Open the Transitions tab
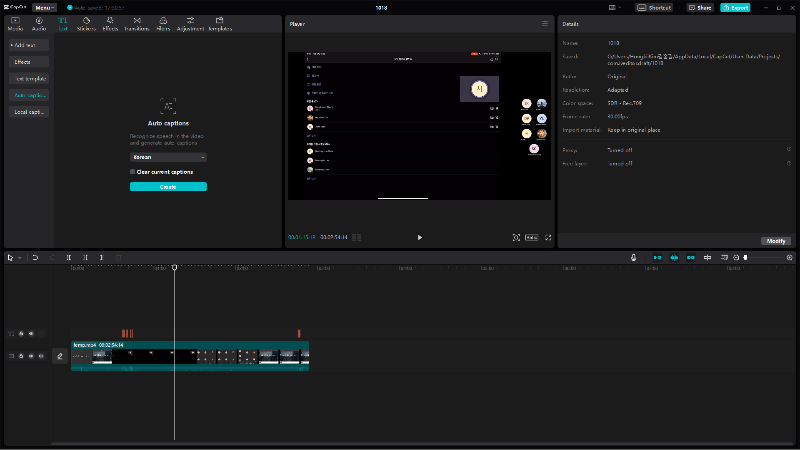 (x=137, y=24)
